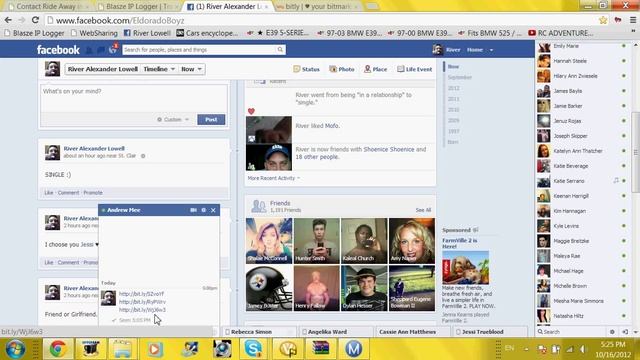This screenshot has height=360, width=640.
Task: Select the Photo composer tab
Action: click(342, 69)
